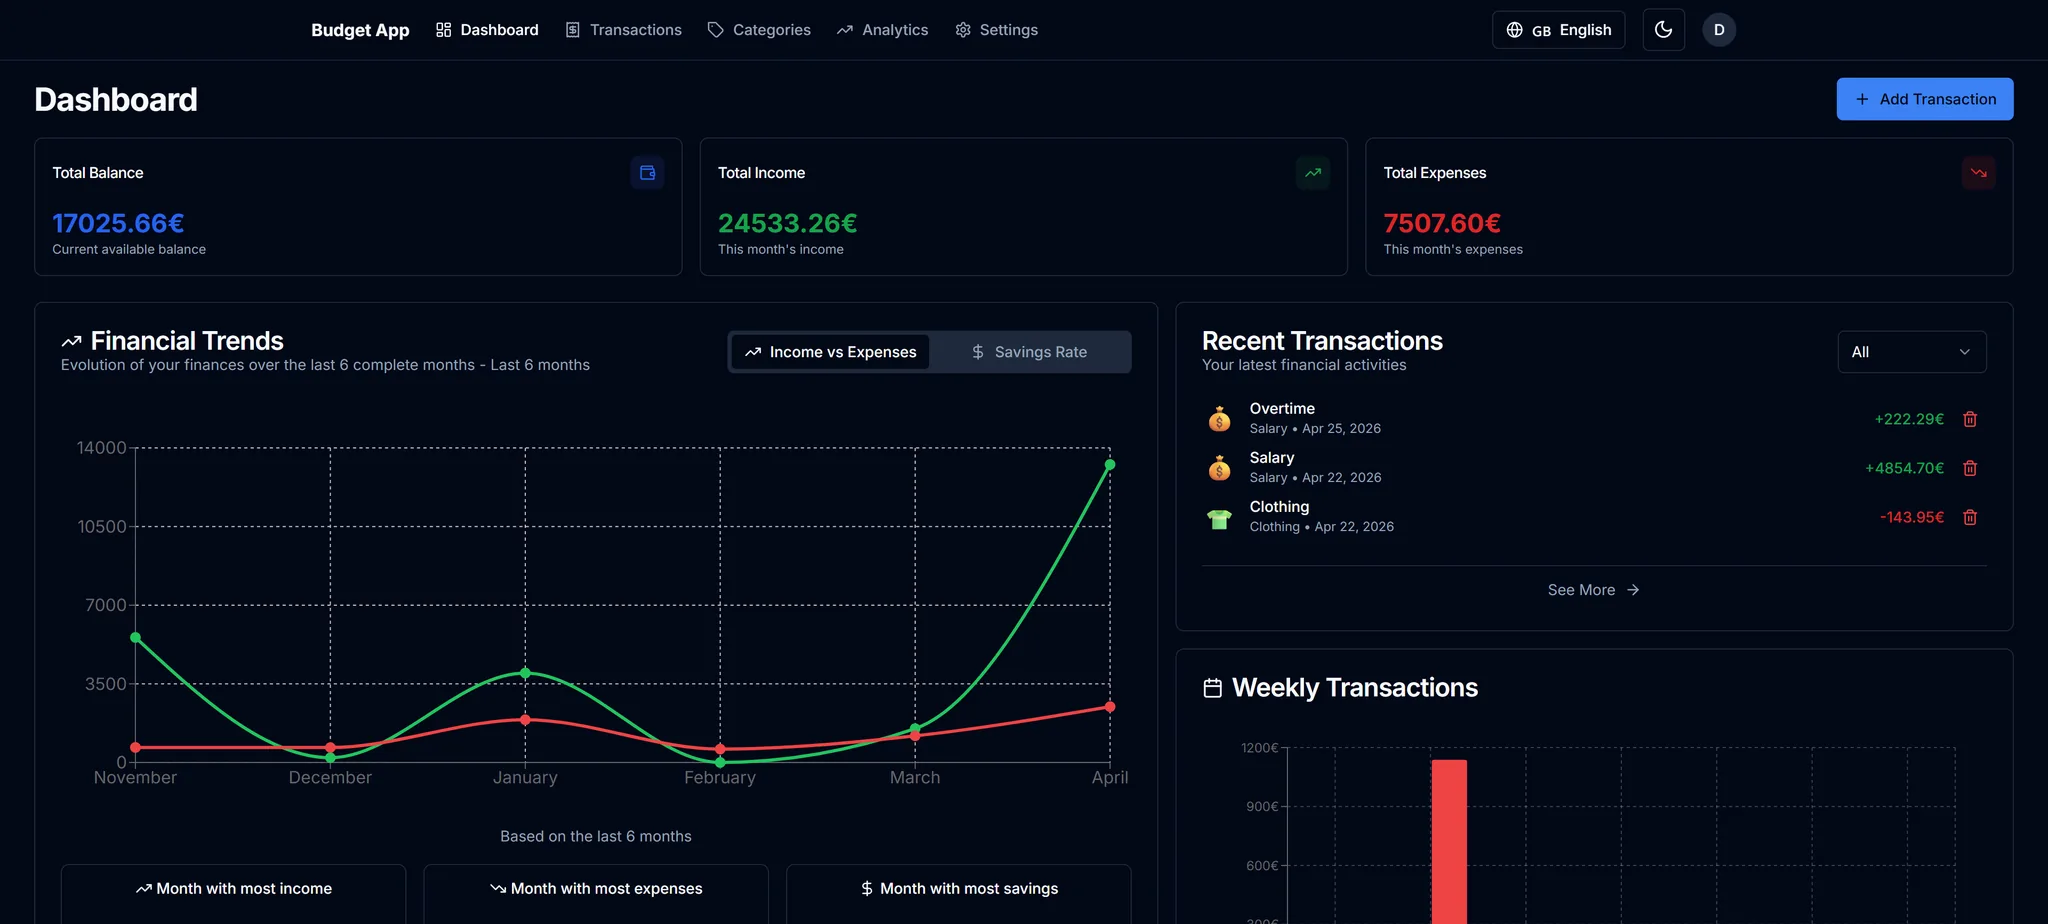Click the November income data point
The width and height of the screenshot is (2048, 924).
coord(136,638)
